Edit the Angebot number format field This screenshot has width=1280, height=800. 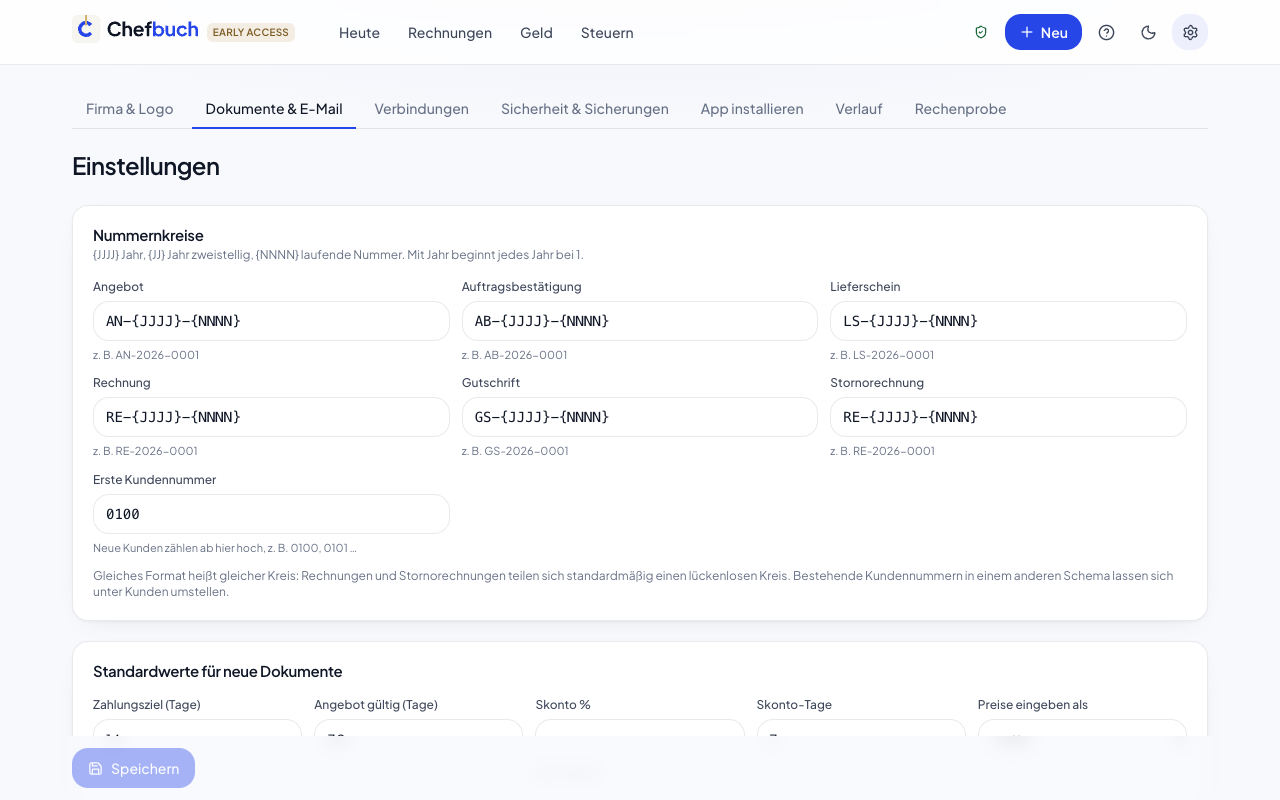click(x=271, y=321)
